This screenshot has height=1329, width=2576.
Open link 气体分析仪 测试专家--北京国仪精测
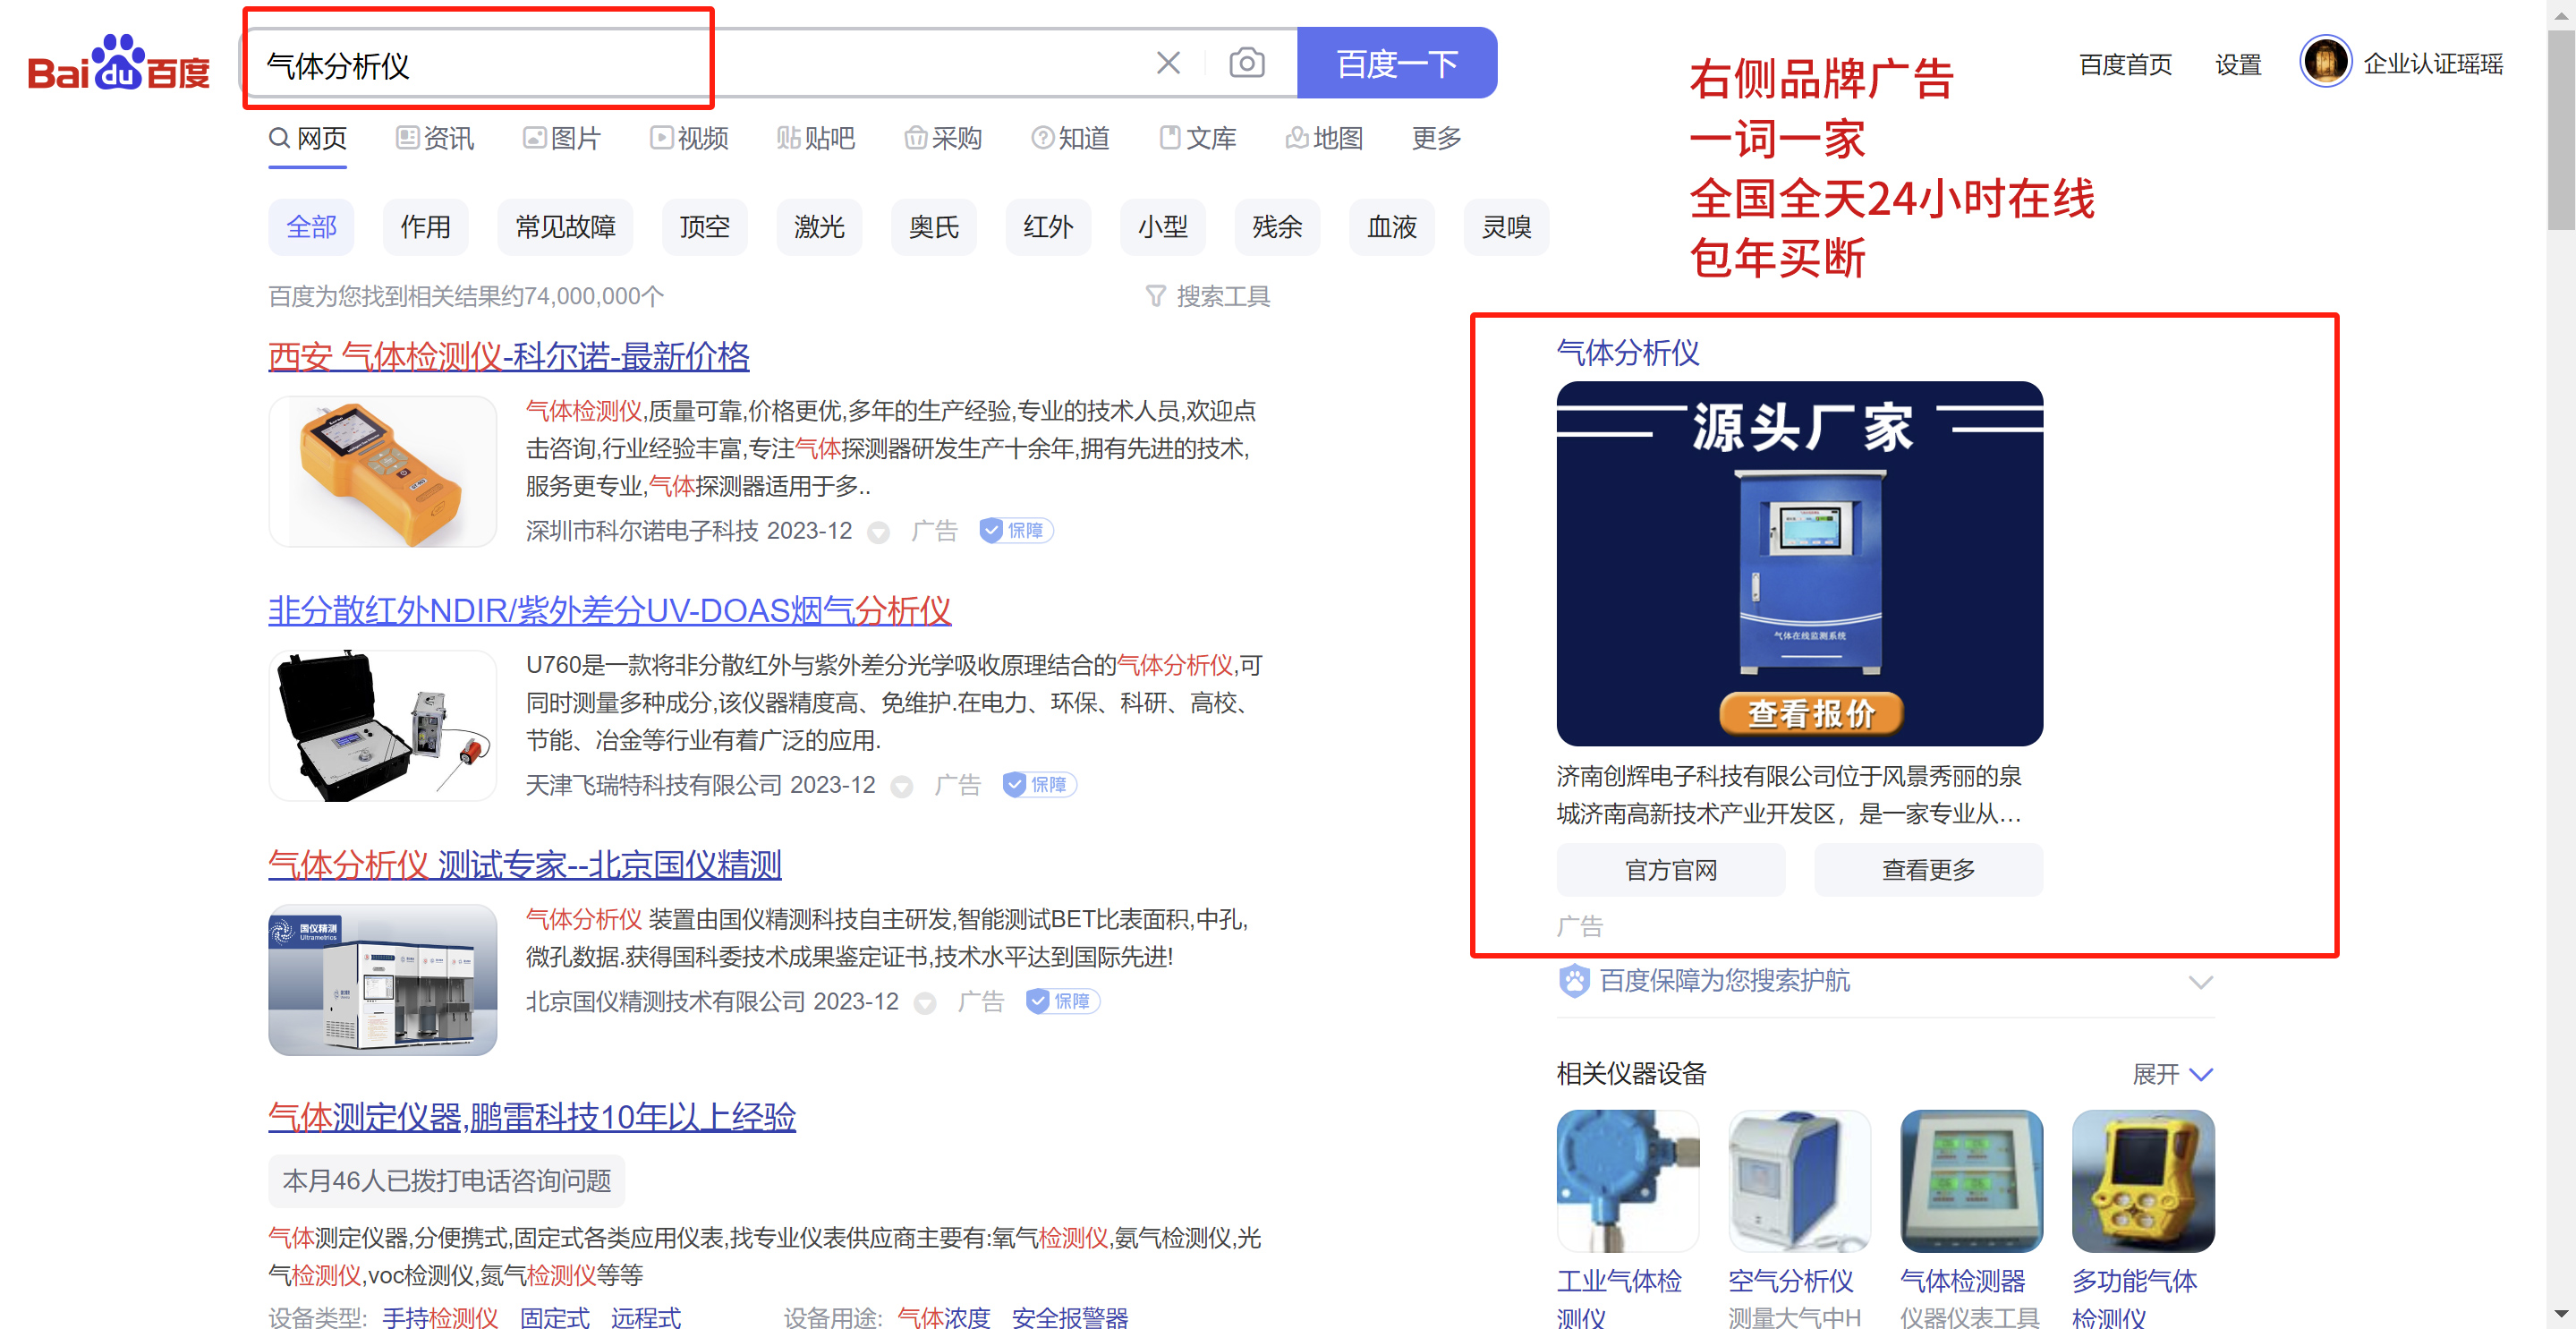pos(524,864)
